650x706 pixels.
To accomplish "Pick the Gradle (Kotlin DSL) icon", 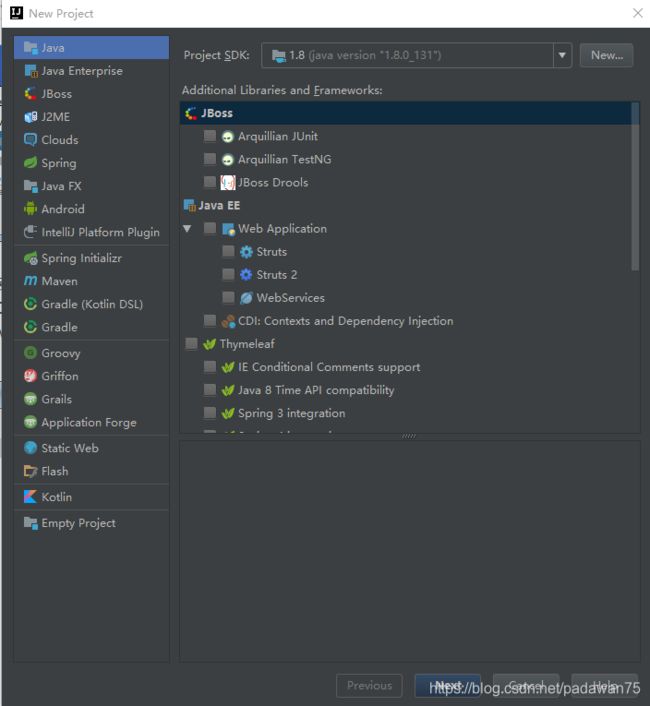I will click(31, 304).
